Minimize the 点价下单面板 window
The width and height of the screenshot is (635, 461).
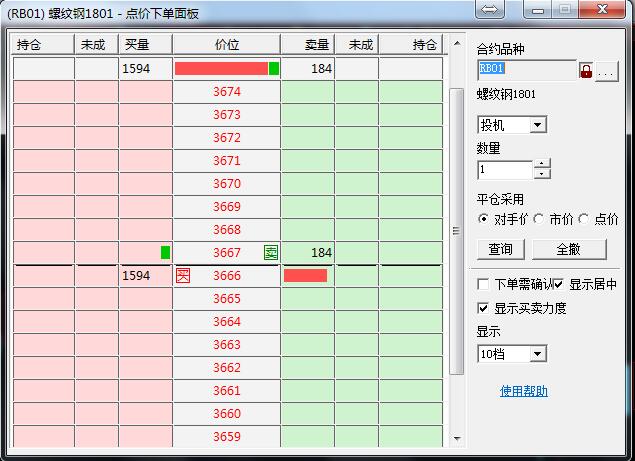pos(538,9)
